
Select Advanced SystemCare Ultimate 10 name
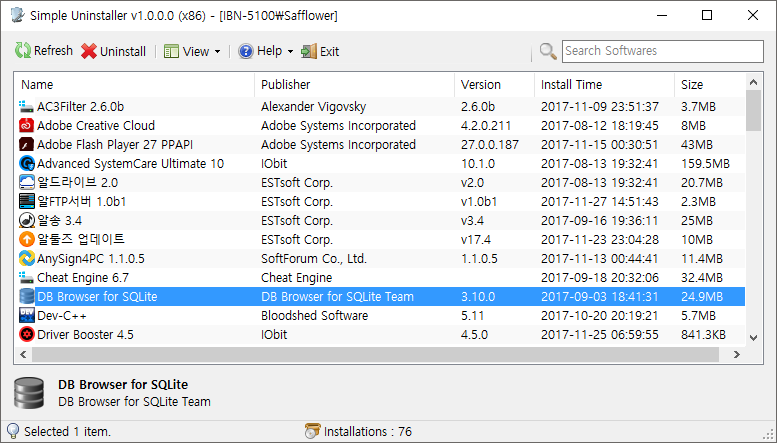(130, 164)
